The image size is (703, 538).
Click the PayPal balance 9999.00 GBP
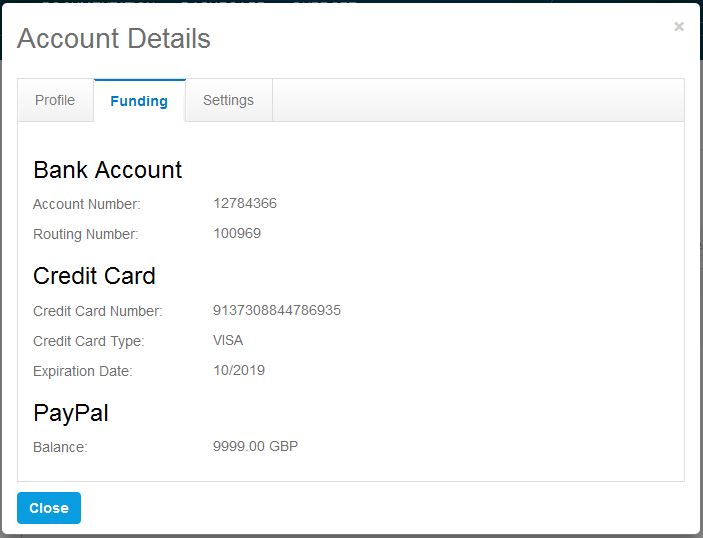(x=255, y=446)
